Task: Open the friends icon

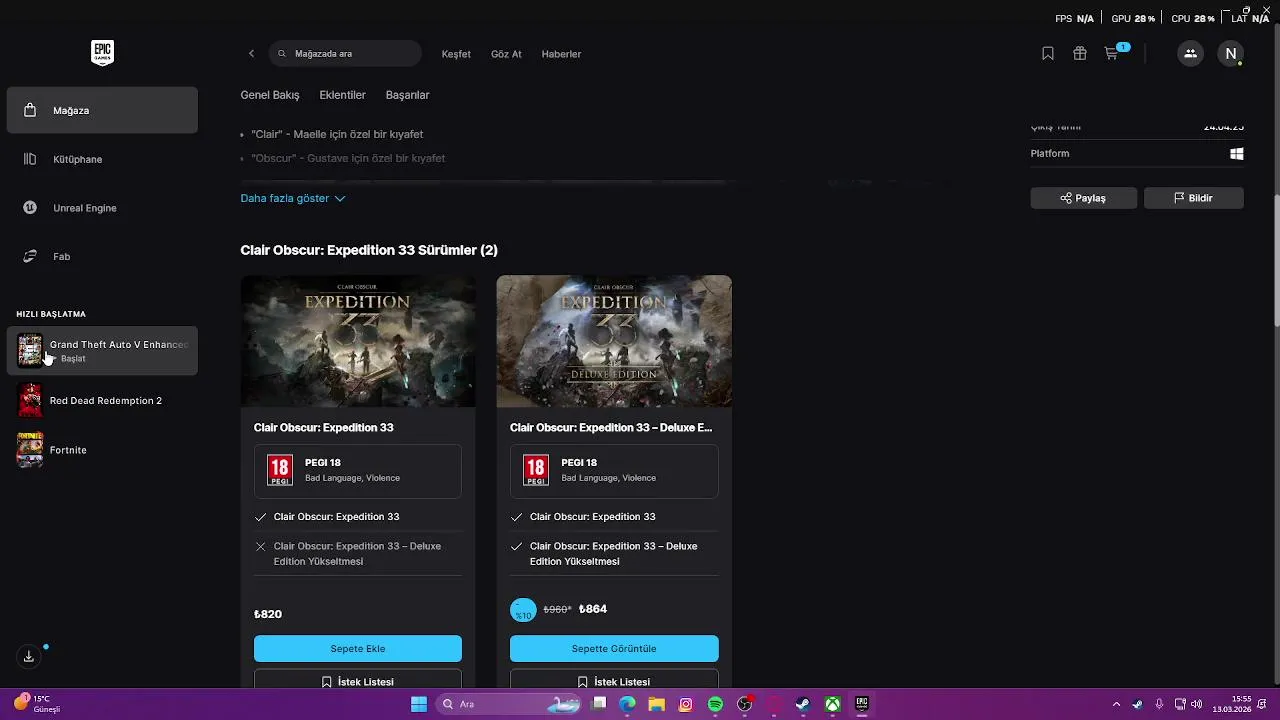Action: (1190, 54)
